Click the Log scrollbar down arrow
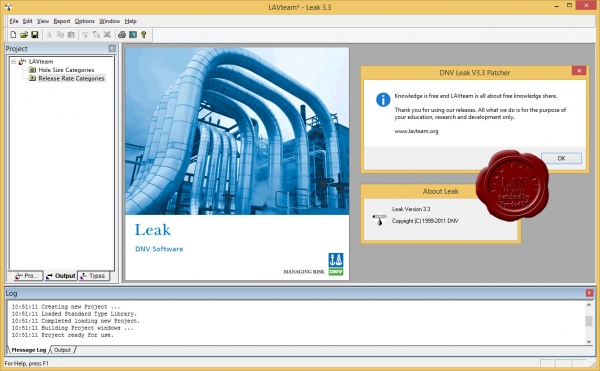This screenshot has width=600, height=371. coord(589,342)
